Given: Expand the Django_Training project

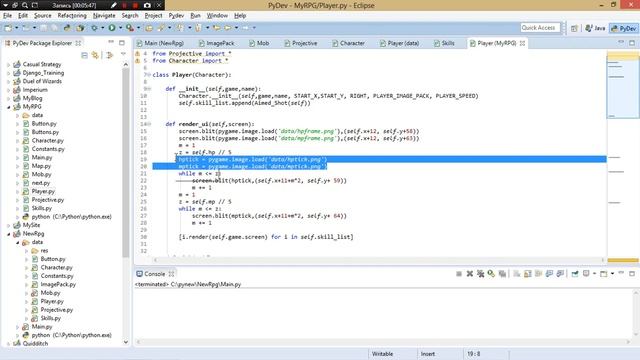Looking at the screenshot, I should (x=9, y=73).
